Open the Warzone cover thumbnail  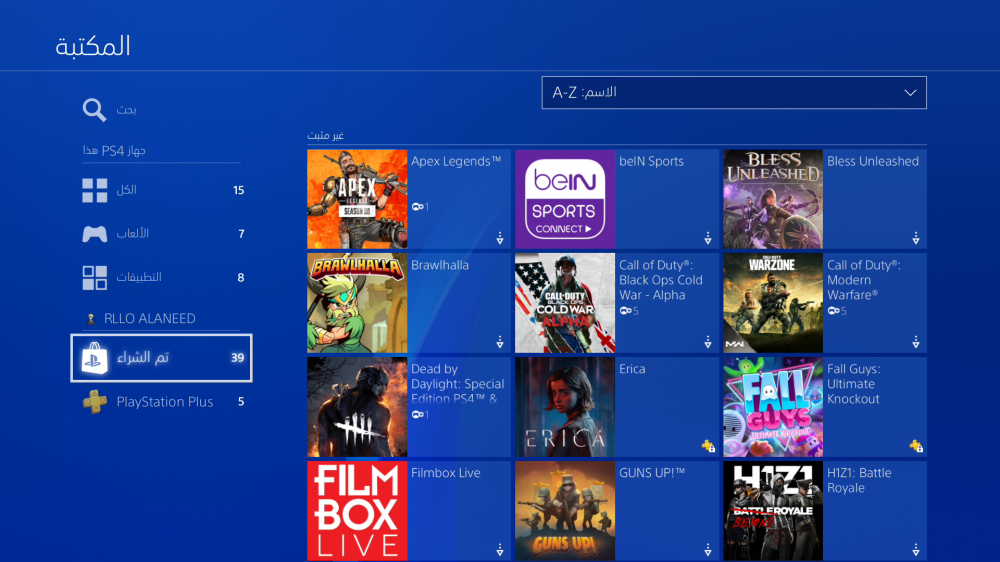(x=773, y=303)
